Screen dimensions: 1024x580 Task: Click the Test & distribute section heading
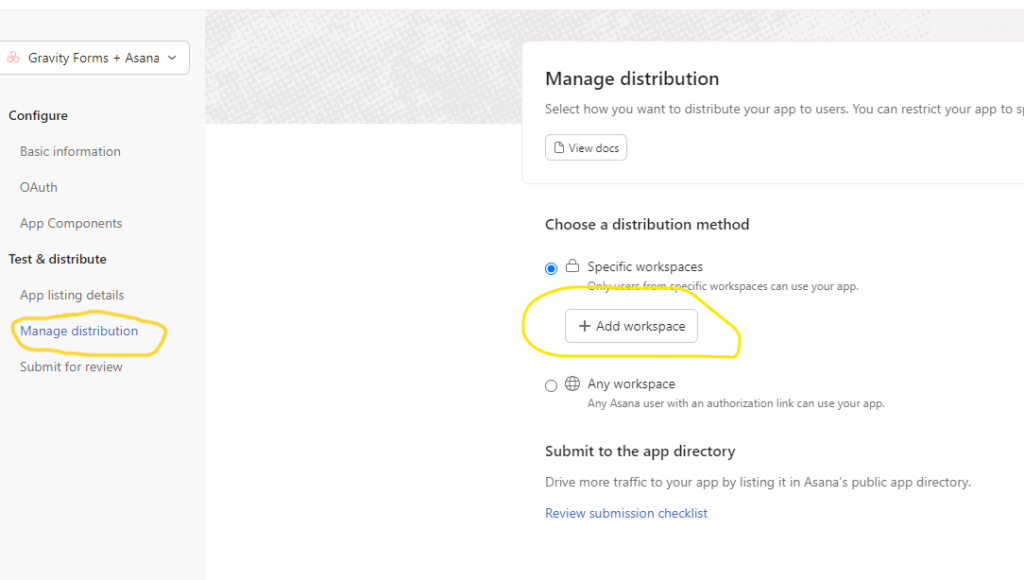(x=57, y=259)
